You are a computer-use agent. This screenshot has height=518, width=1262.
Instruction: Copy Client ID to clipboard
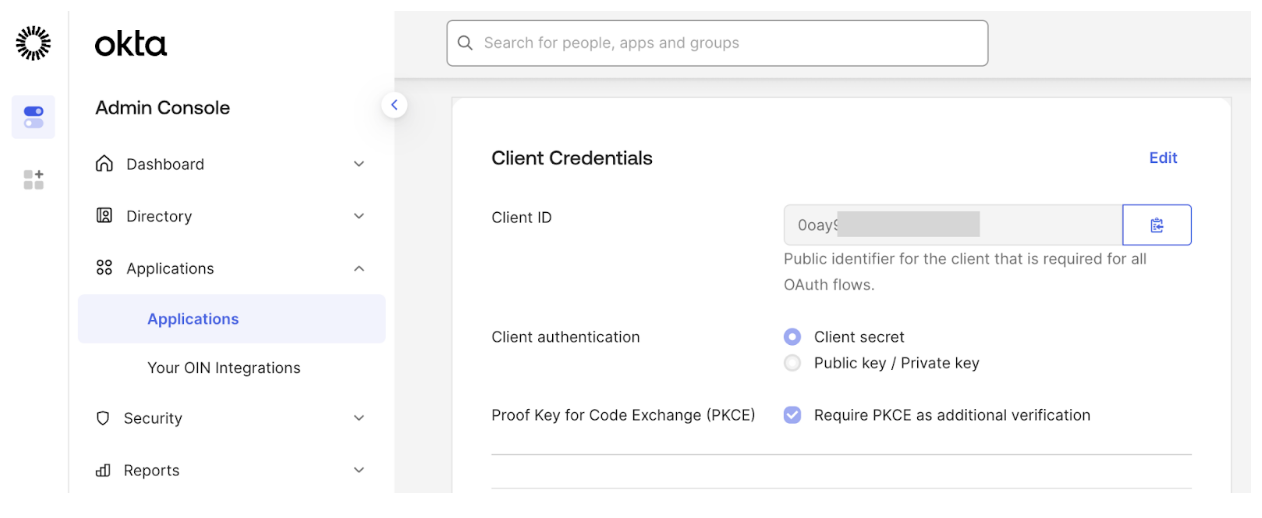(x=1157, y=225)
